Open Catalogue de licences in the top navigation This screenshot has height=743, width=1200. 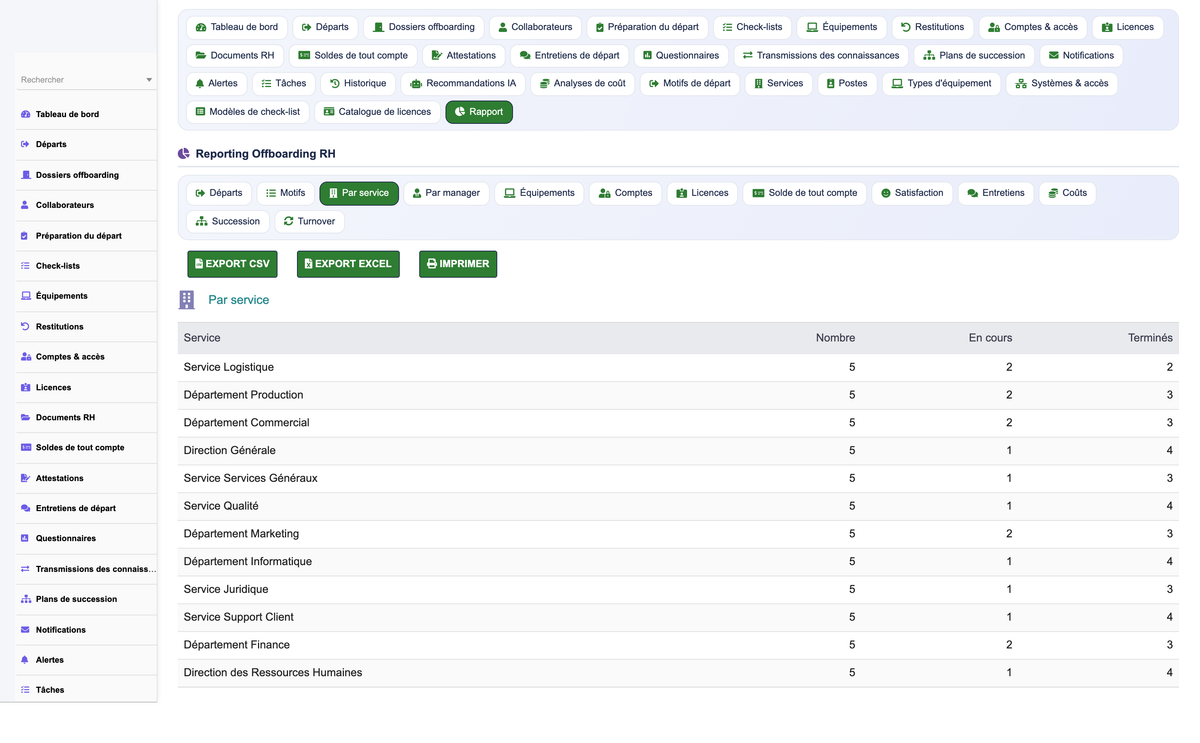tap(377, 112)
